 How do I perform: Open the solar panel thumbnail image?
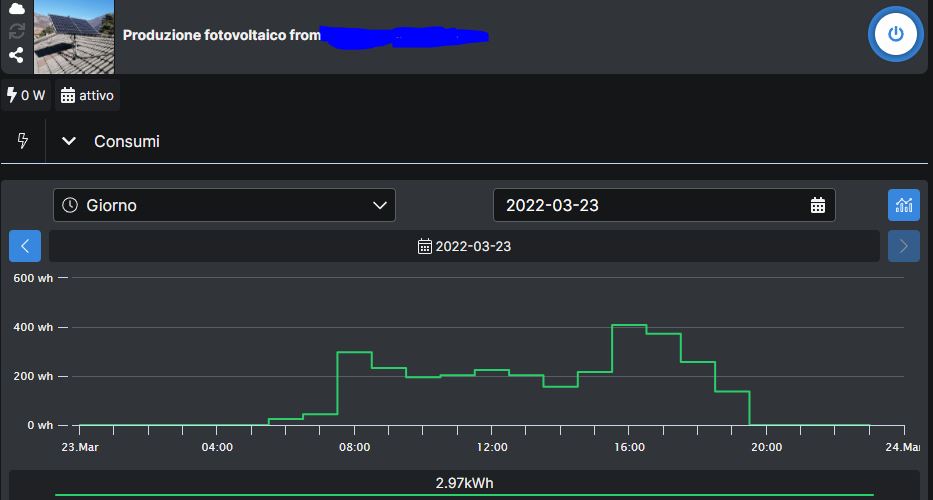[74, 37]
